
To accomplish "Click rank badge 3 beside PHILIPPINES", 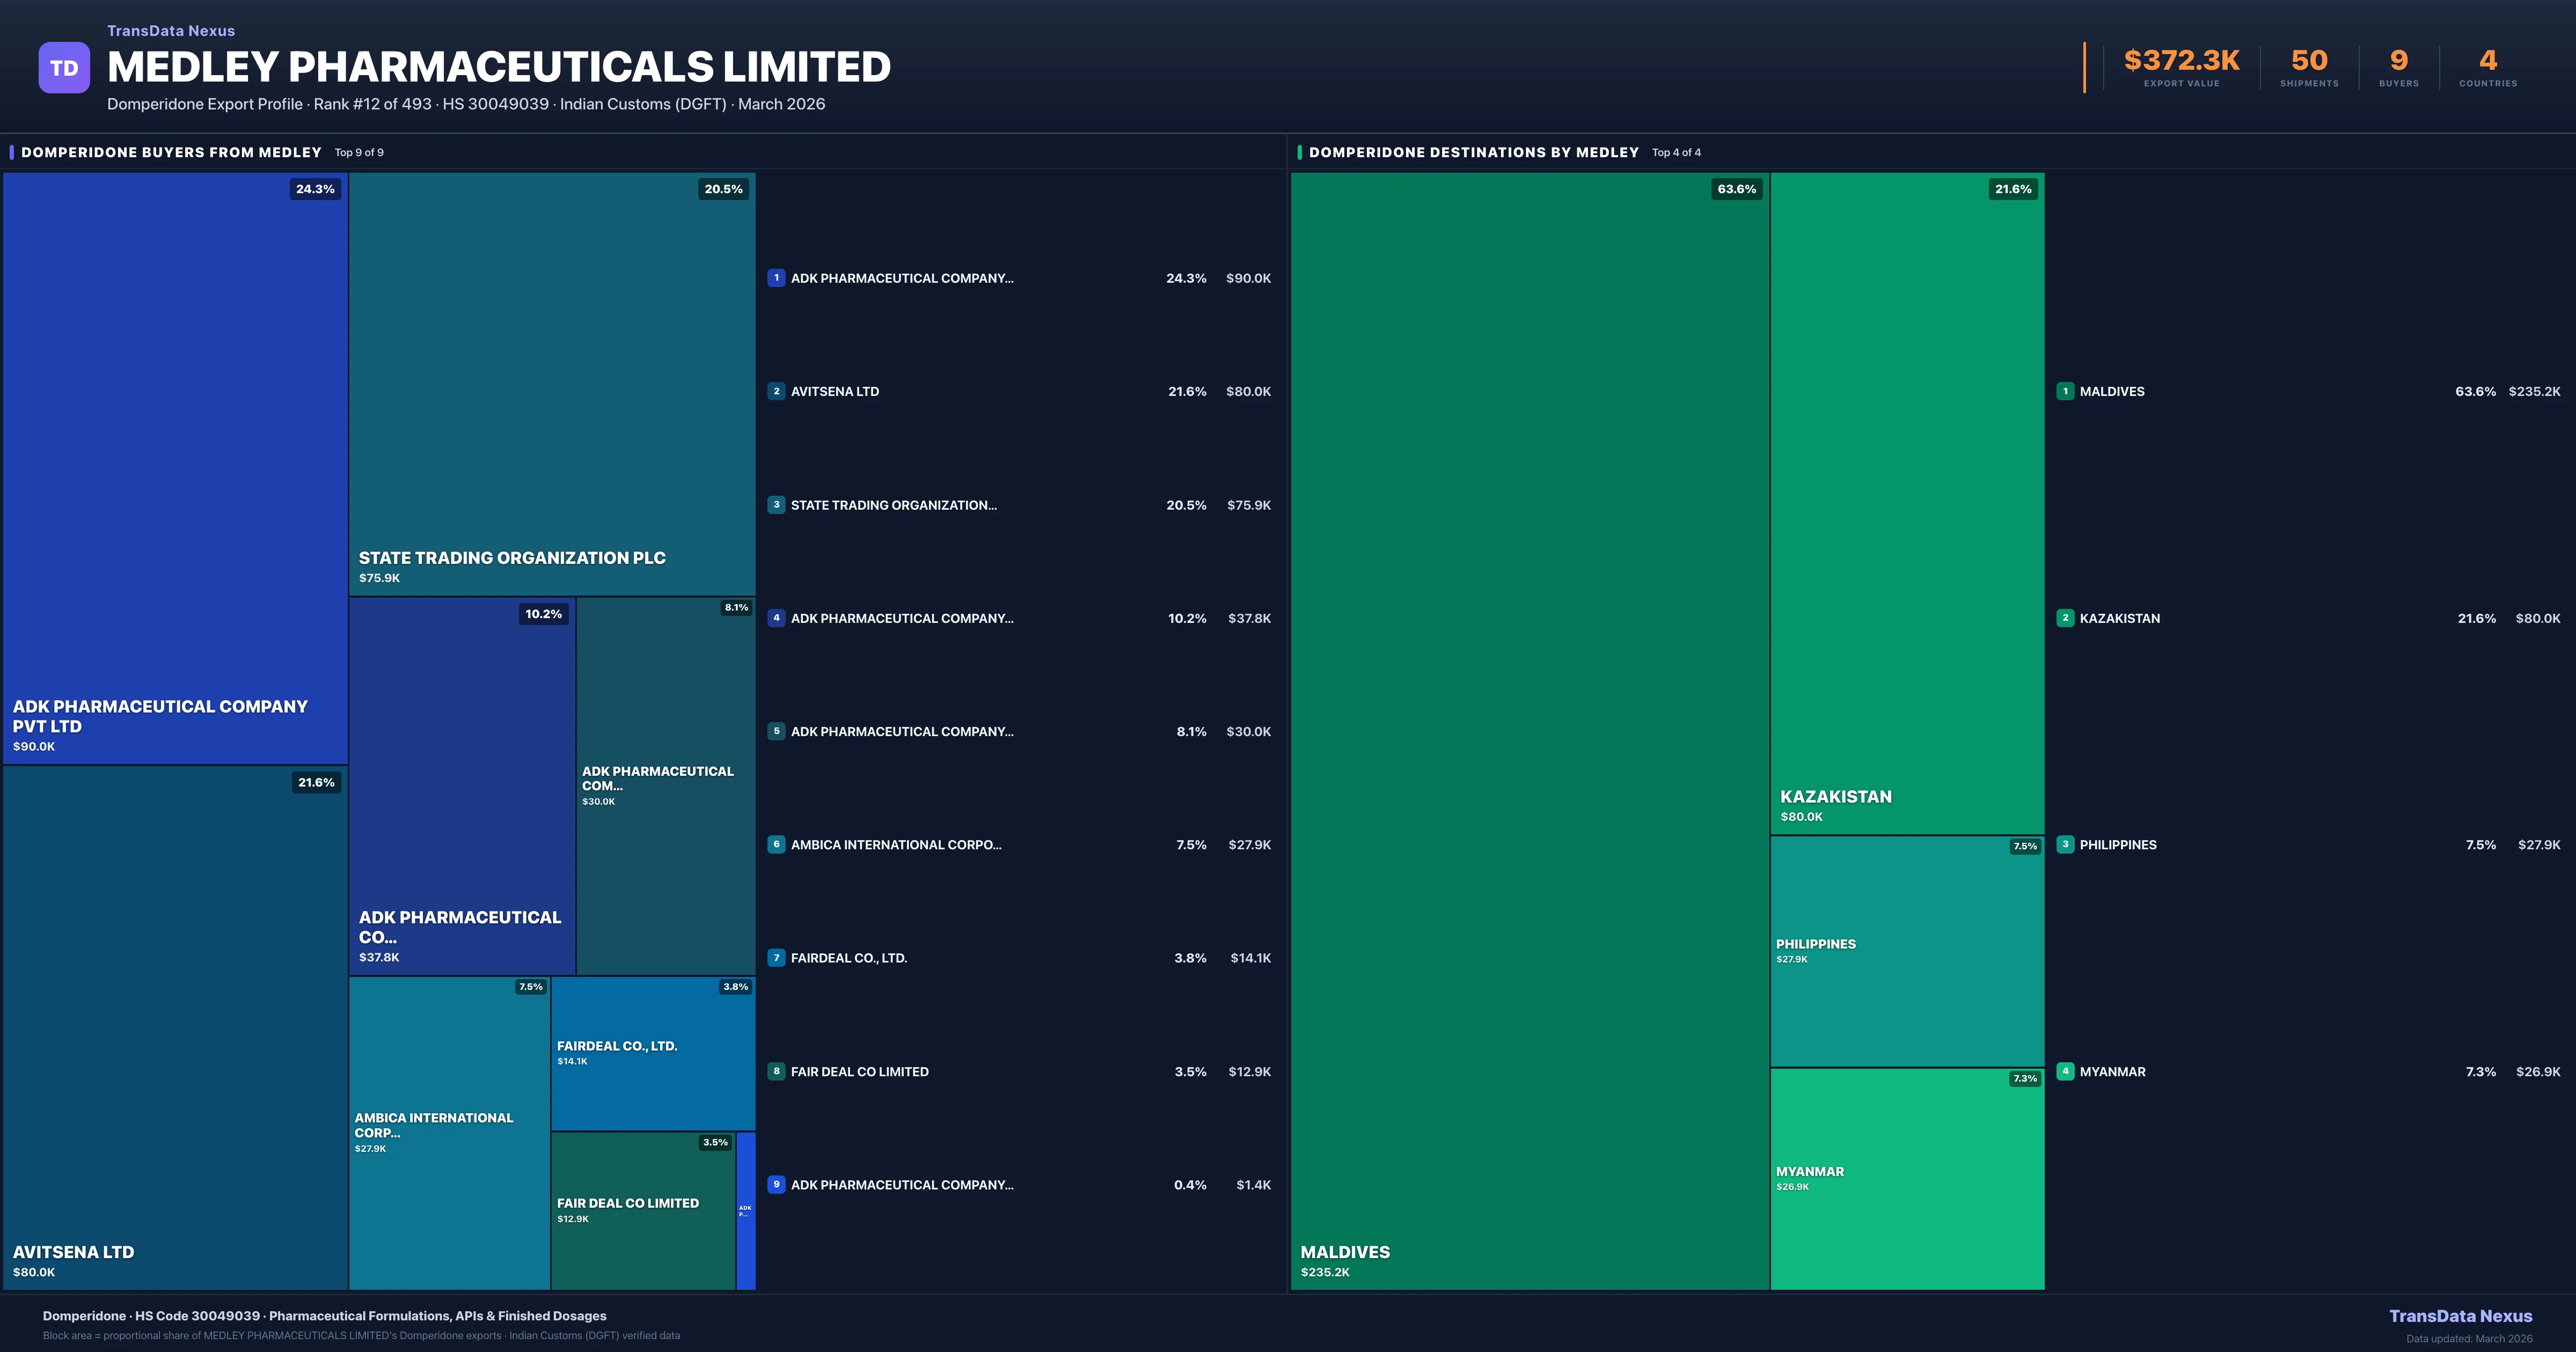I will coord(2065,845).
